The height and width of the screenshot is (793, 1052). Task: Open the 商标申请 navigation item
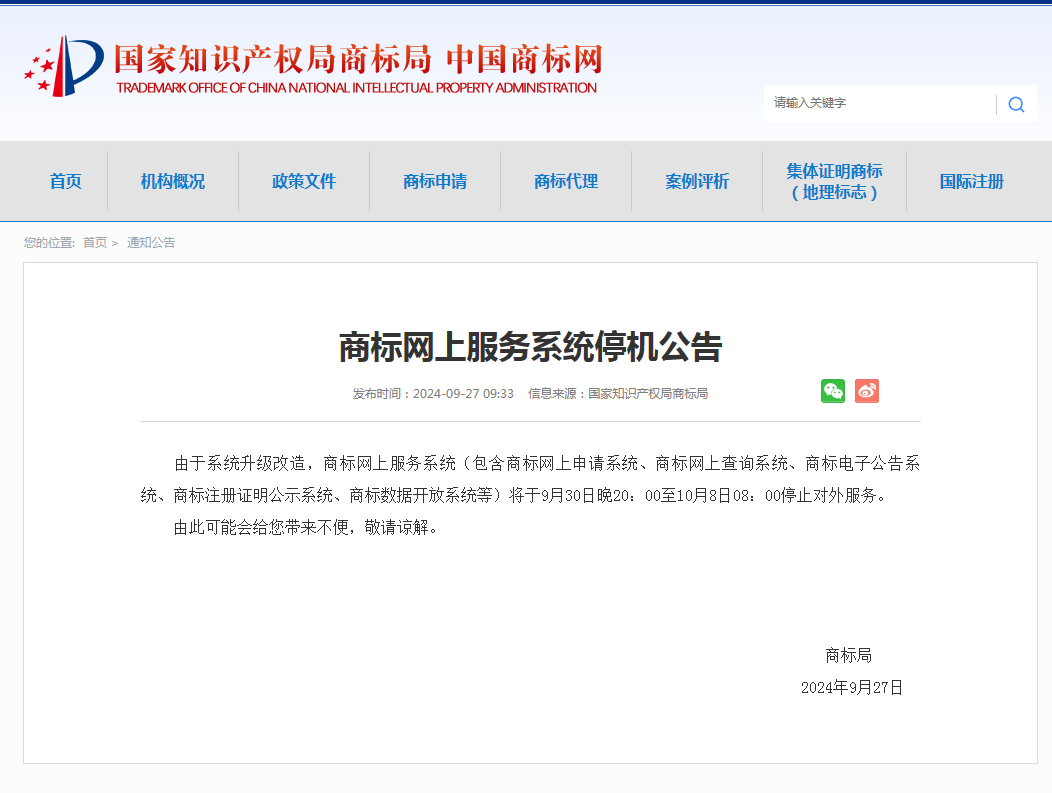point(435,181)
